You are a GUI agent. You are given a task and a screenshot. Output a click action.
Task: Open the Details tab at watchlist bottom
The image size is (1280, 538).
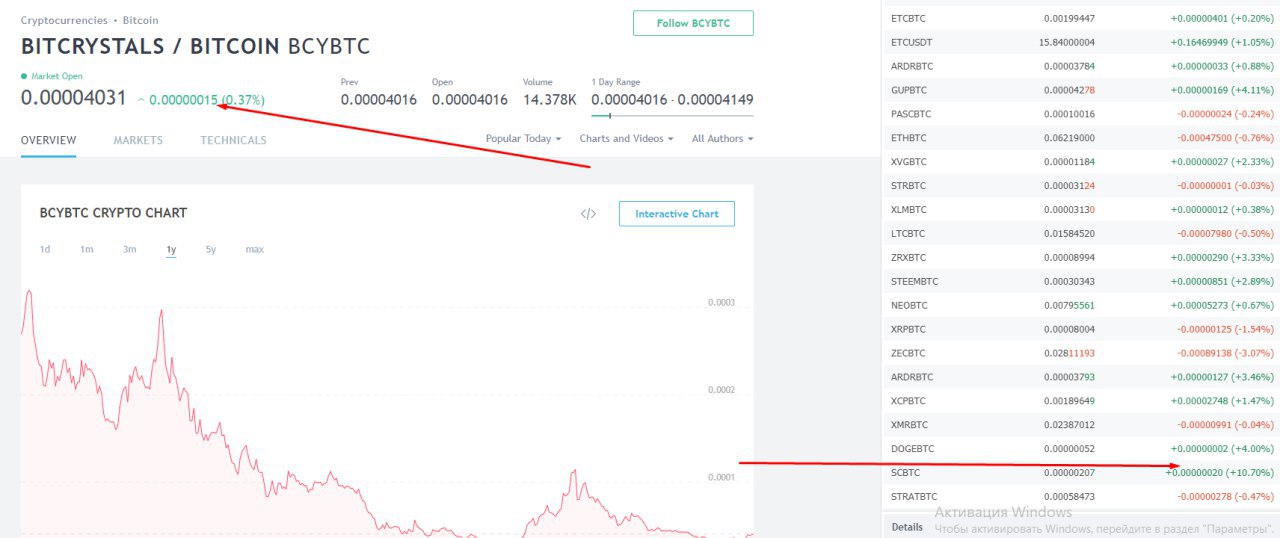point(907,527)
